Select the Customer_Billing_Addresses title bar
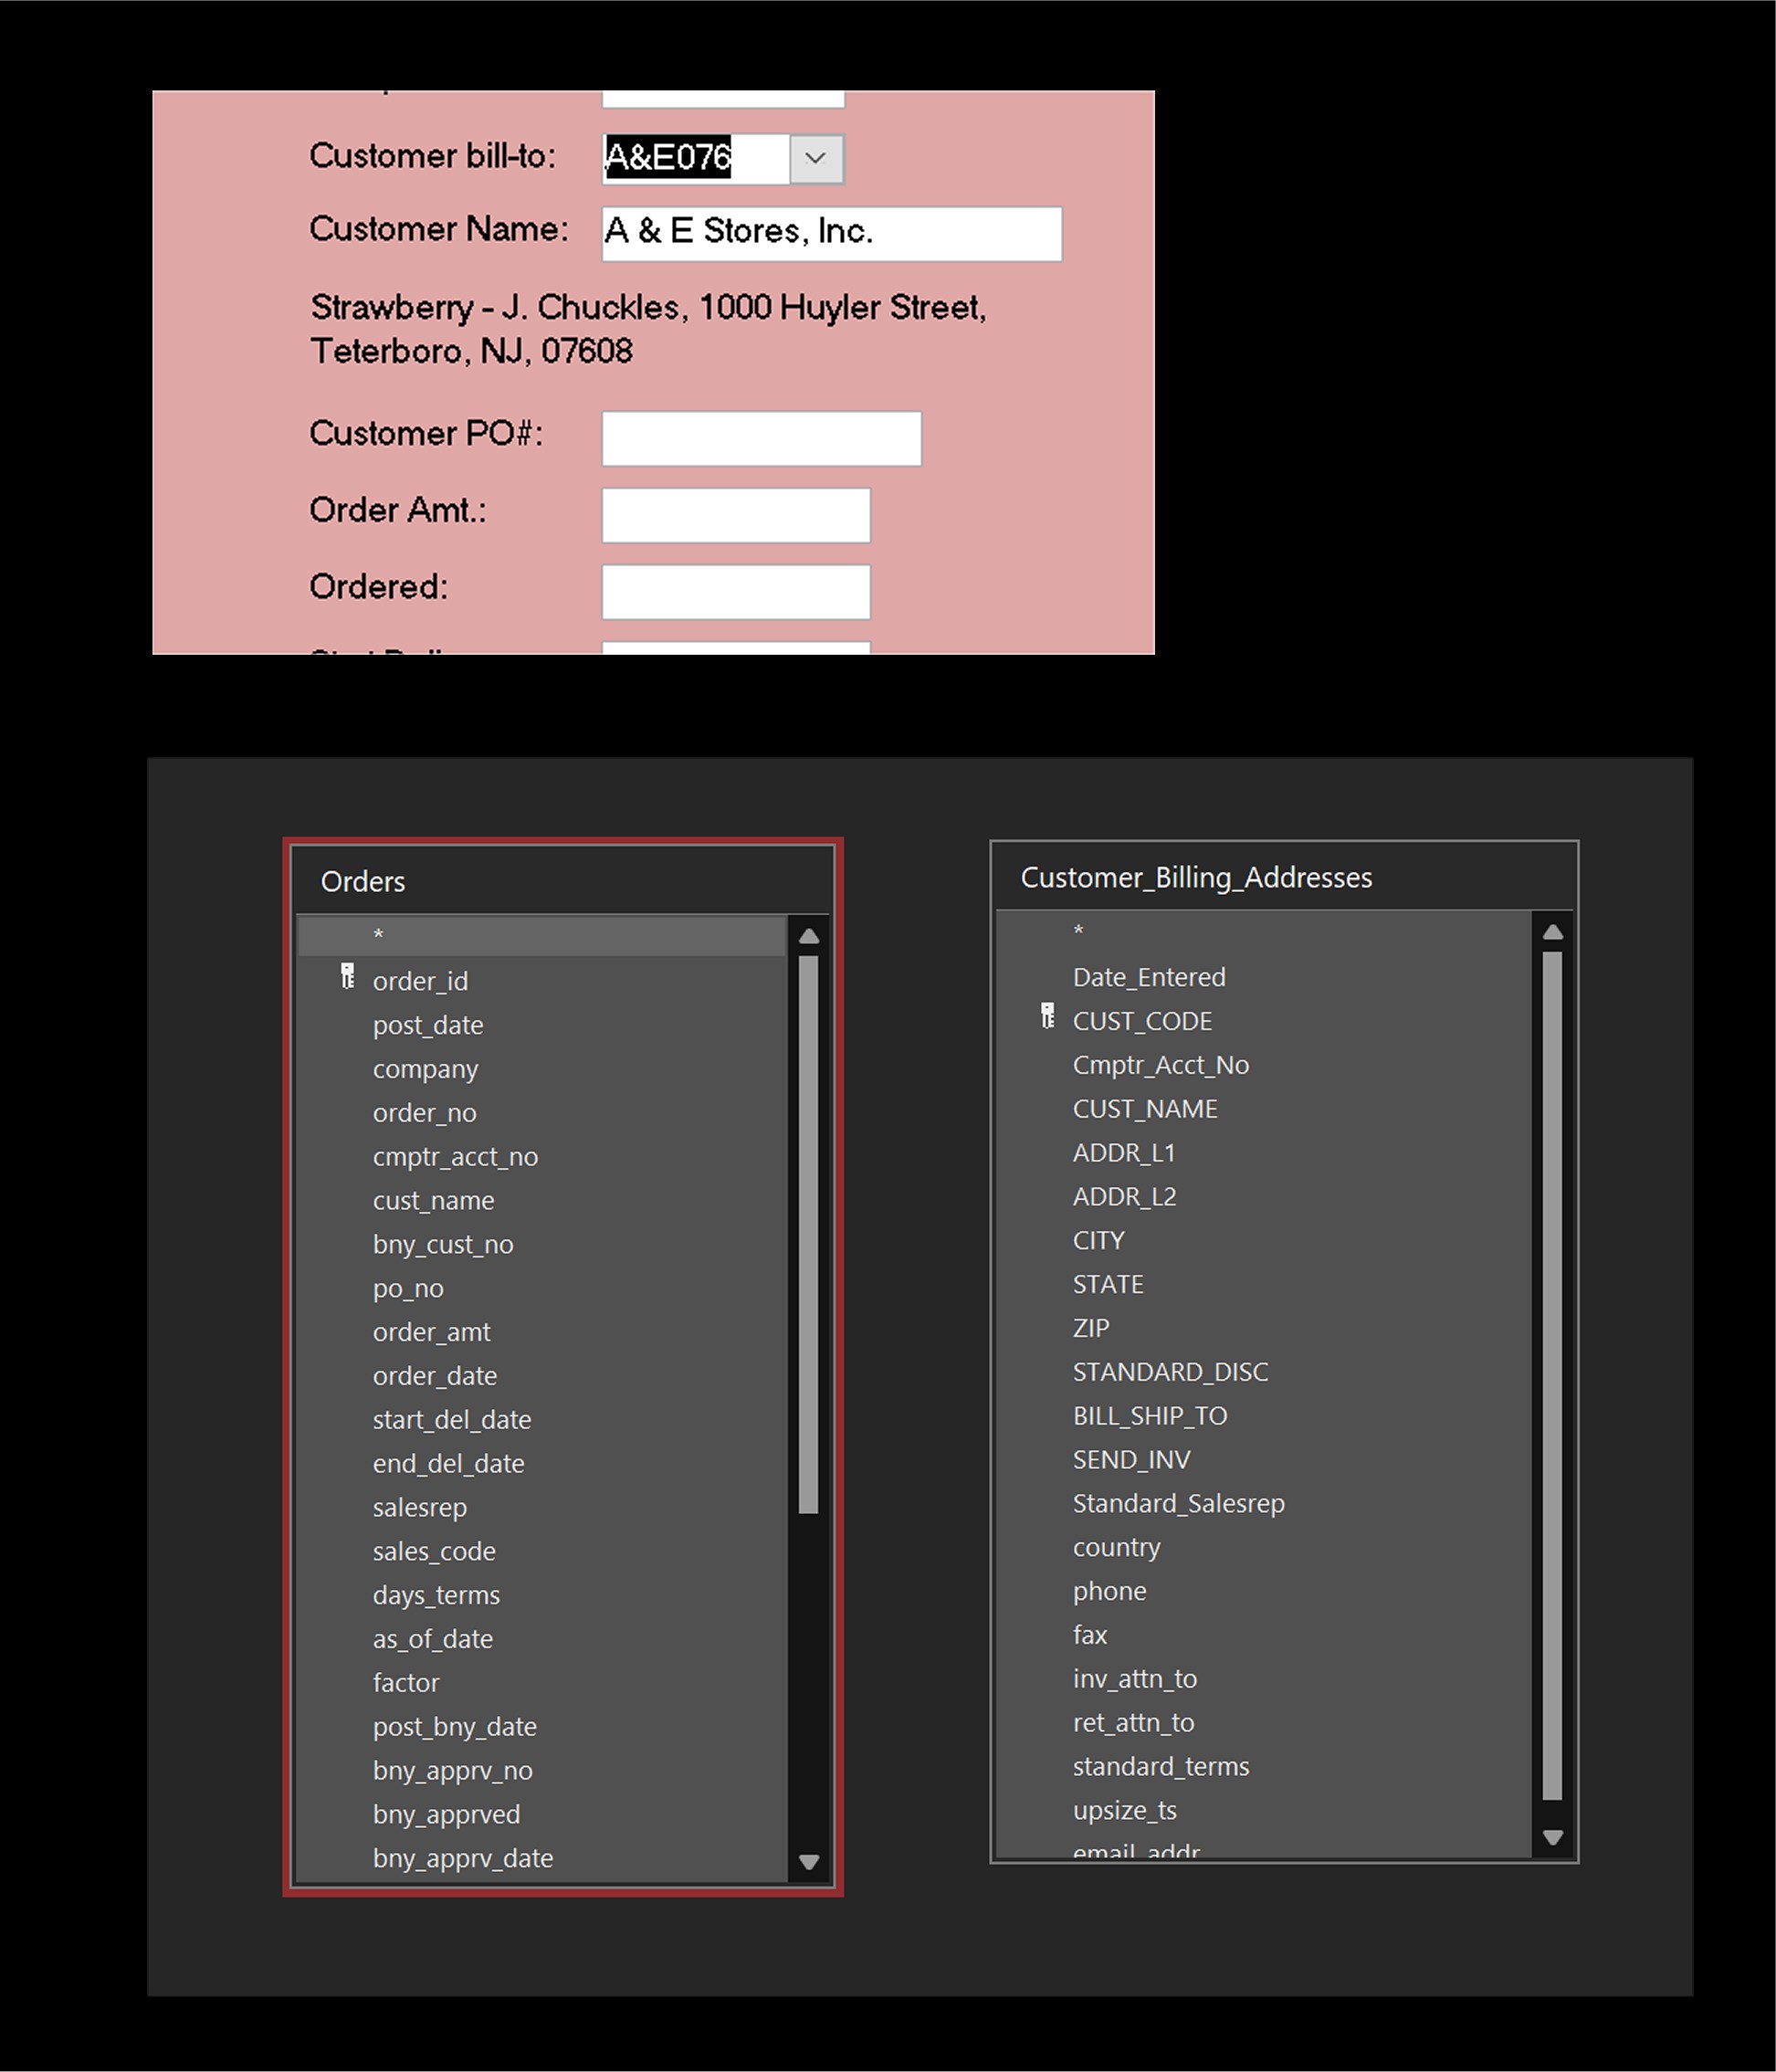 [x=1285, y=877]
